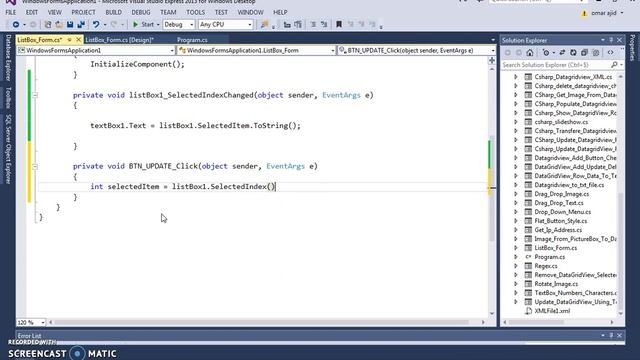Viewport: 640px width, 360px height.
Task: Open the WINDOW menu
Action: click(x=251, y=12)
